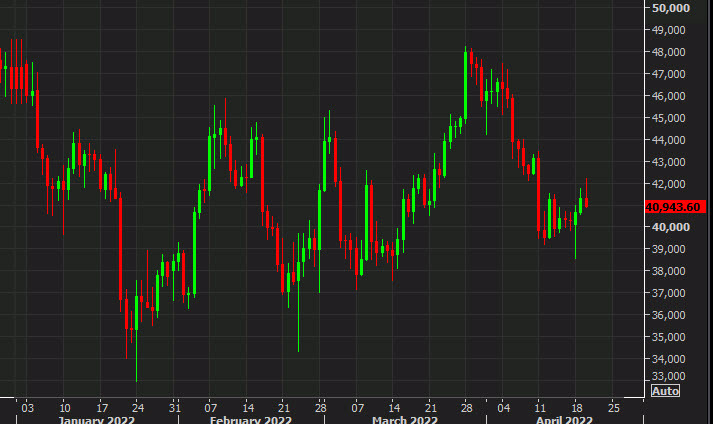This screenshot has height=424, width=713.
Task: Click the 07 date tick in February
Action: coord(211,408)
